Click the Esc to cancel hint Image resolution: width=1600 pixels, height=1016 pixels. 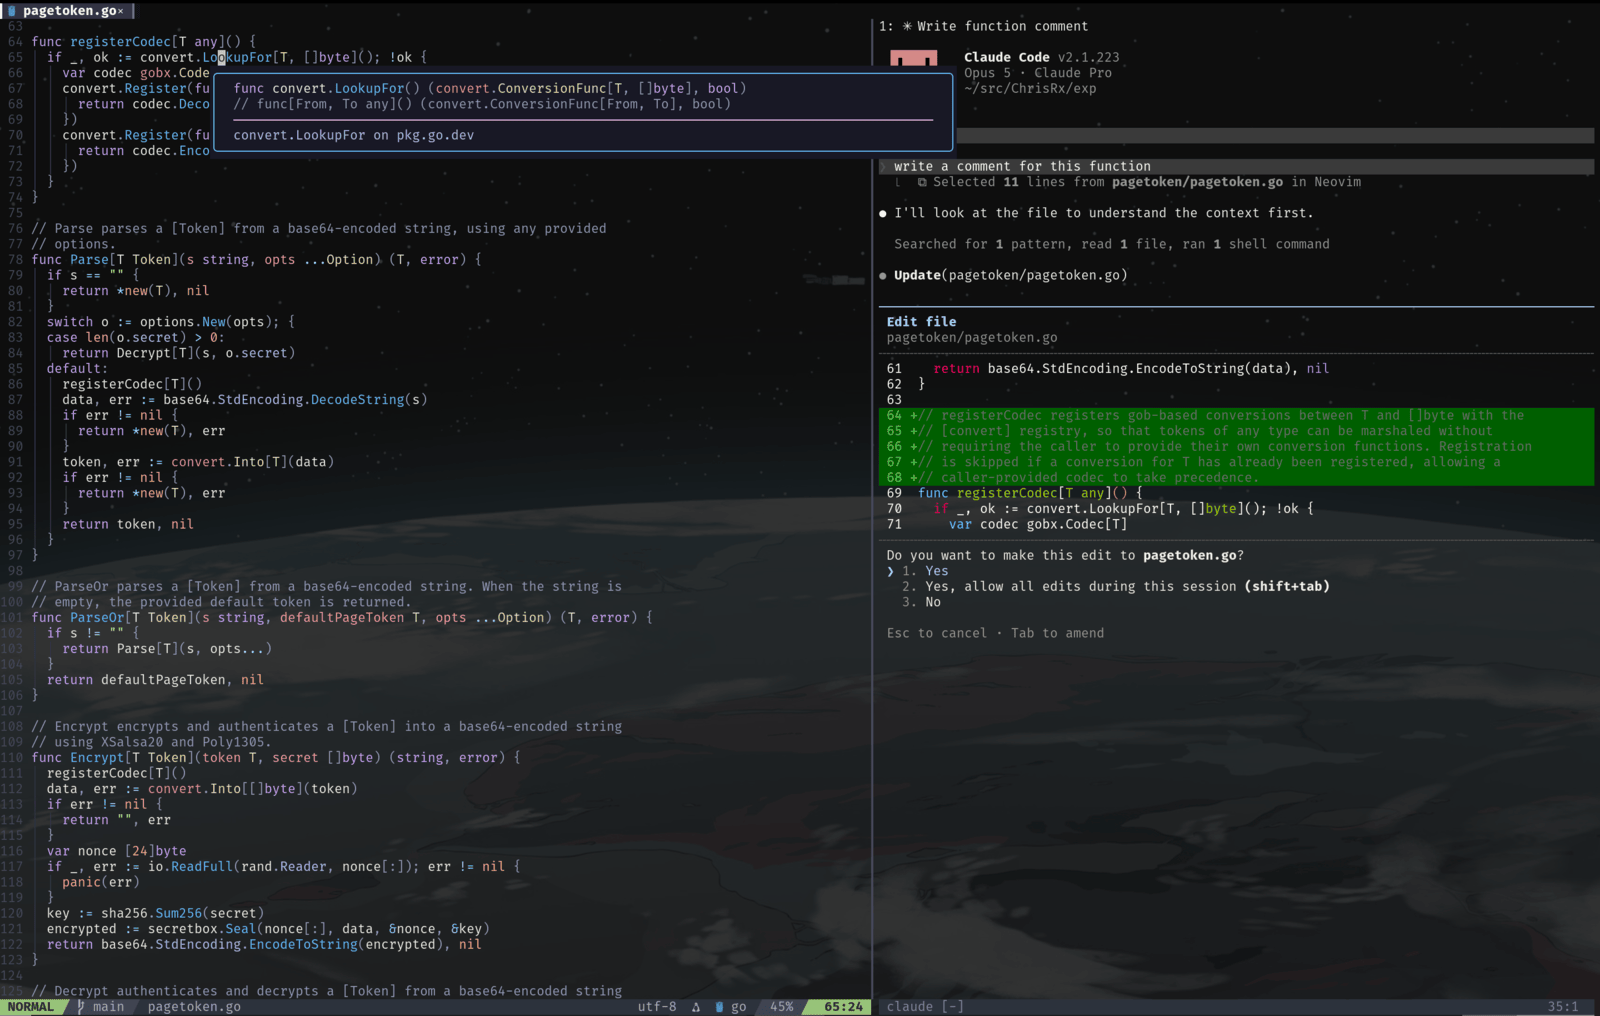tap(937, 633)
